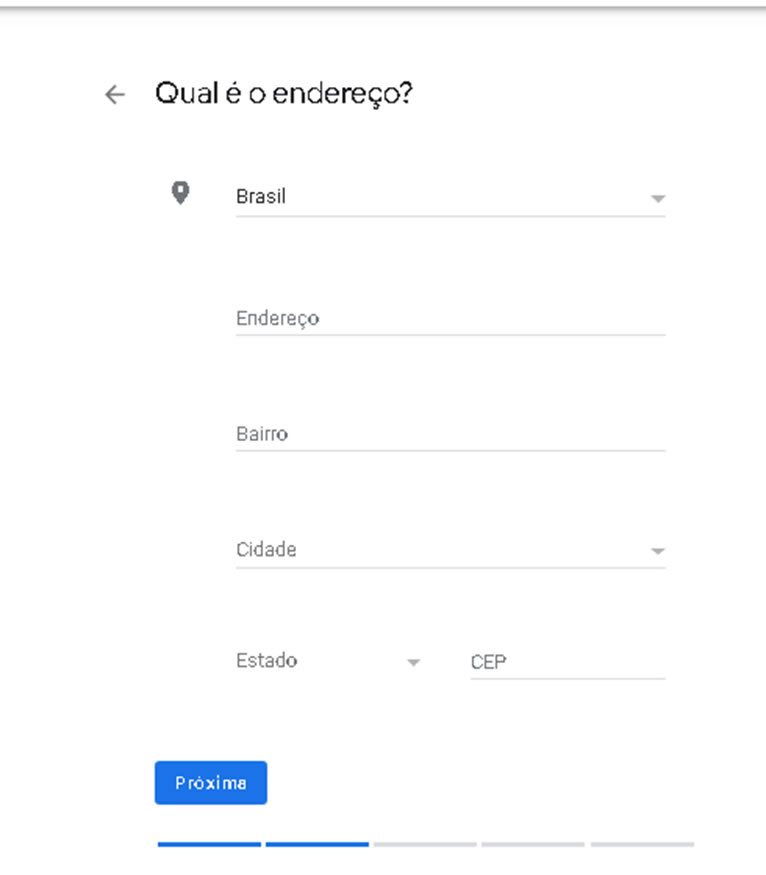Click the first blue progress segment
766x875 pixels.
(x=209, y=844)
